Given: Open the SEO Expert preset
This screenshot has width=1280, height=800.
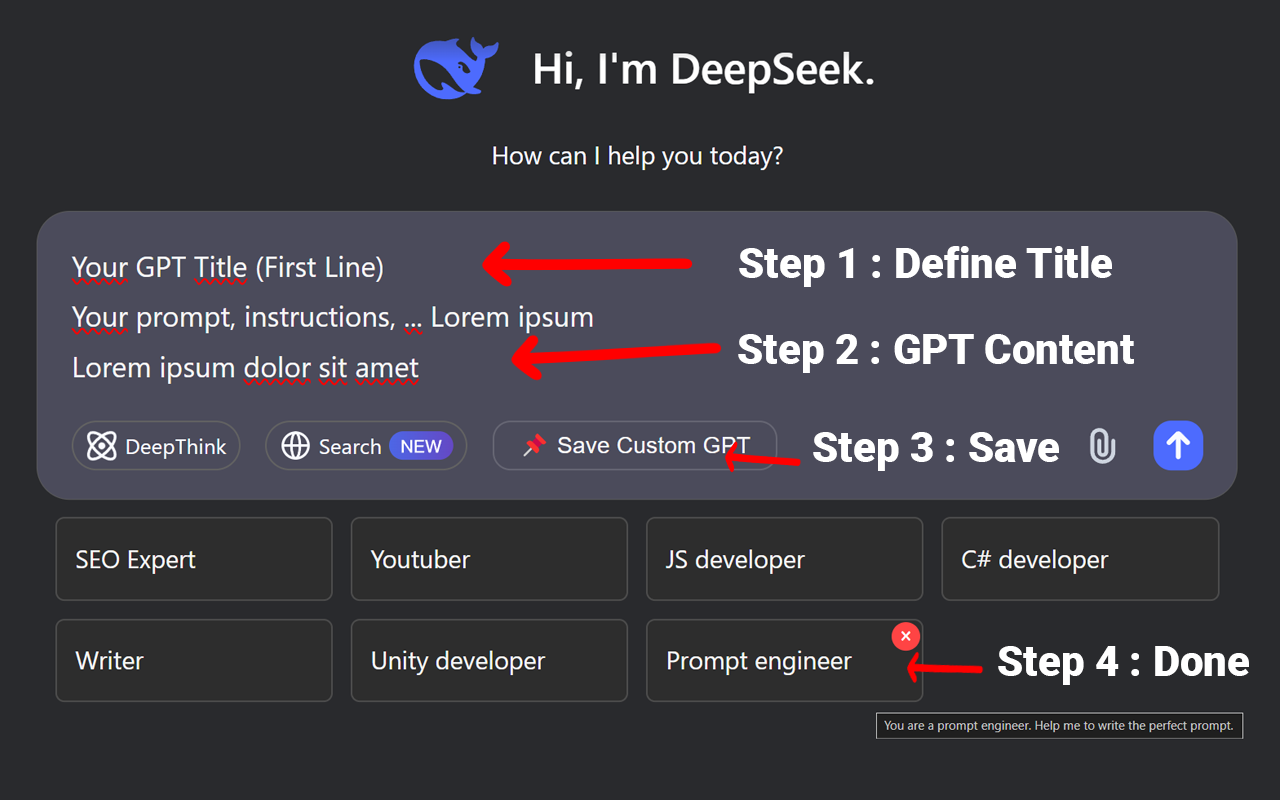Looking at the screenshot, I should [x=193, y=559].
